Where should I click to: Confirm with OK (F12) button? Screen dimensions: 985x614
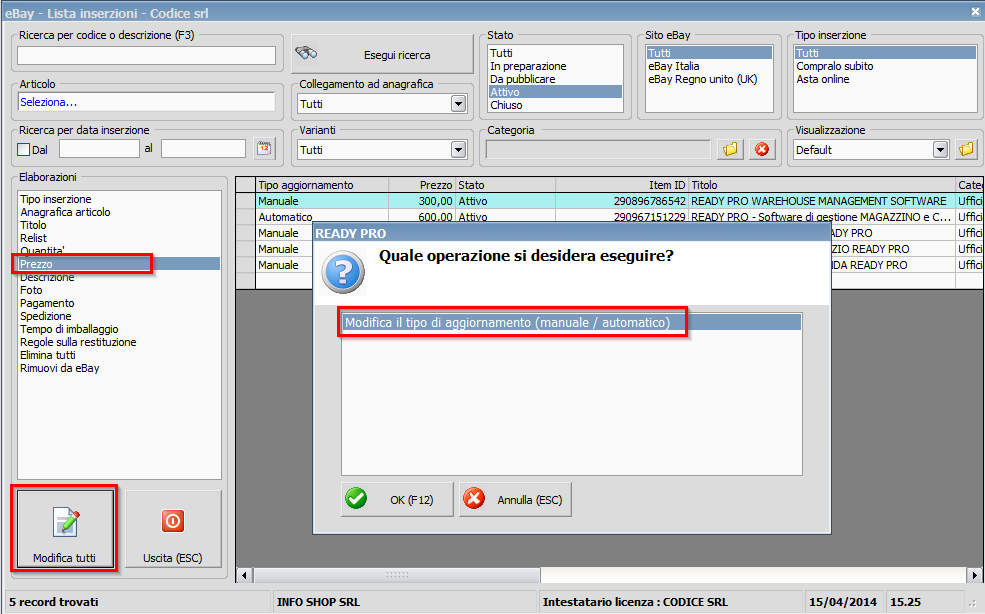tap(397, 500)
